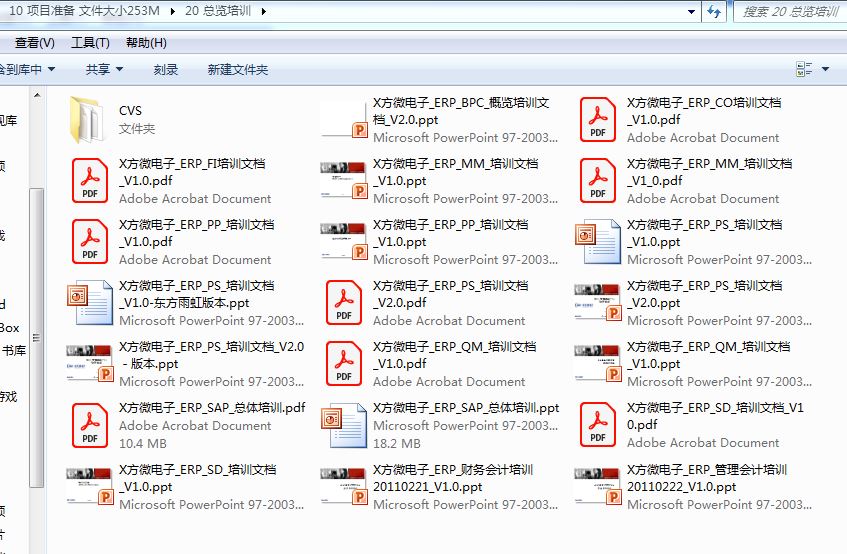Viewport: 847px width, 554px height.
Task: Expand the address bar history dropdown
Action: (691, 11)
